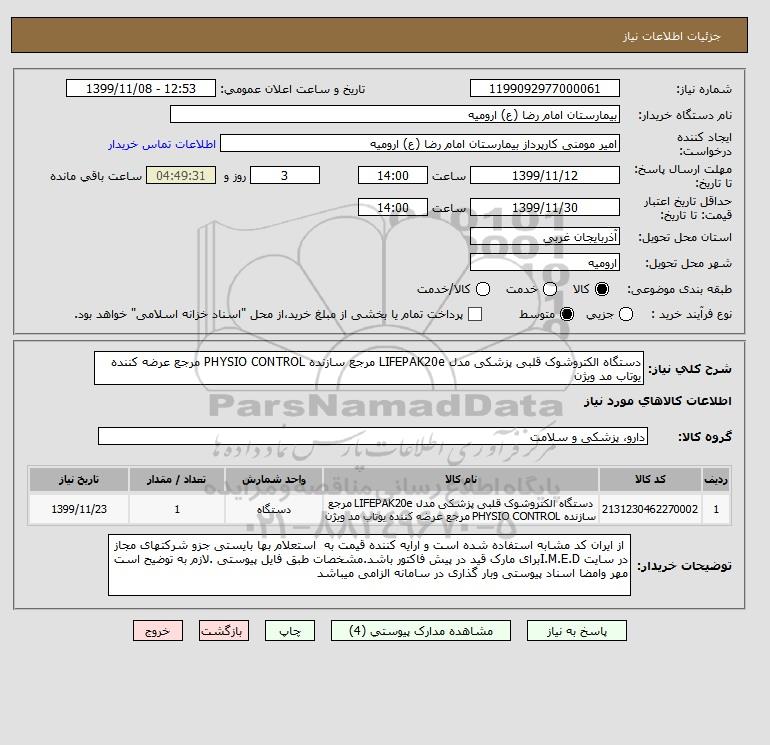Click the نام کالا column header

[461, 479]
